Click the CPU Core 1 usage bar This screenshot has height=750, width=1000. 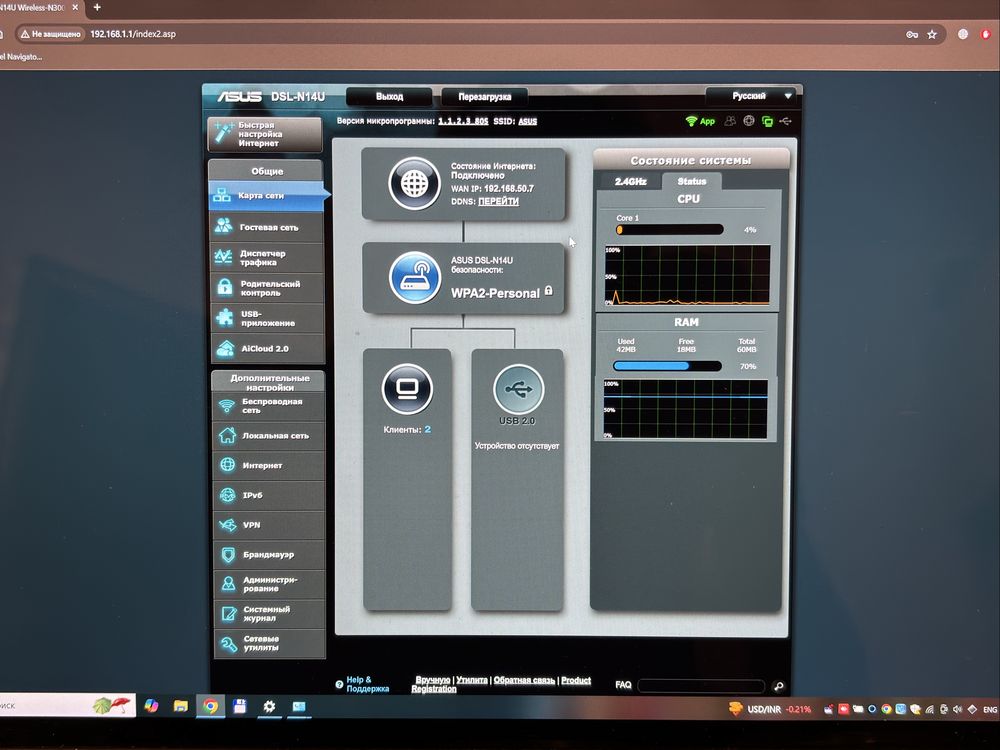pos(670,230)
